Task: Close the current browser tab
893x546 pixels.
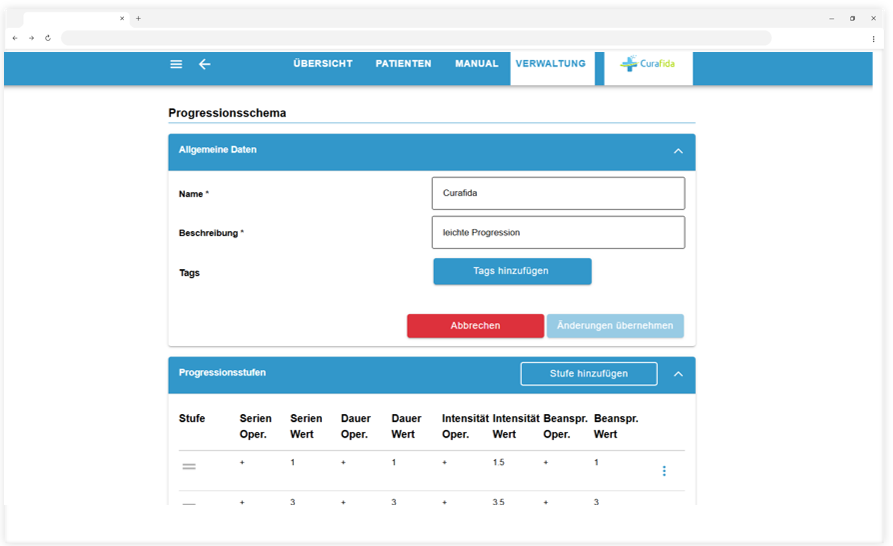Action: (x=122, y=18)
